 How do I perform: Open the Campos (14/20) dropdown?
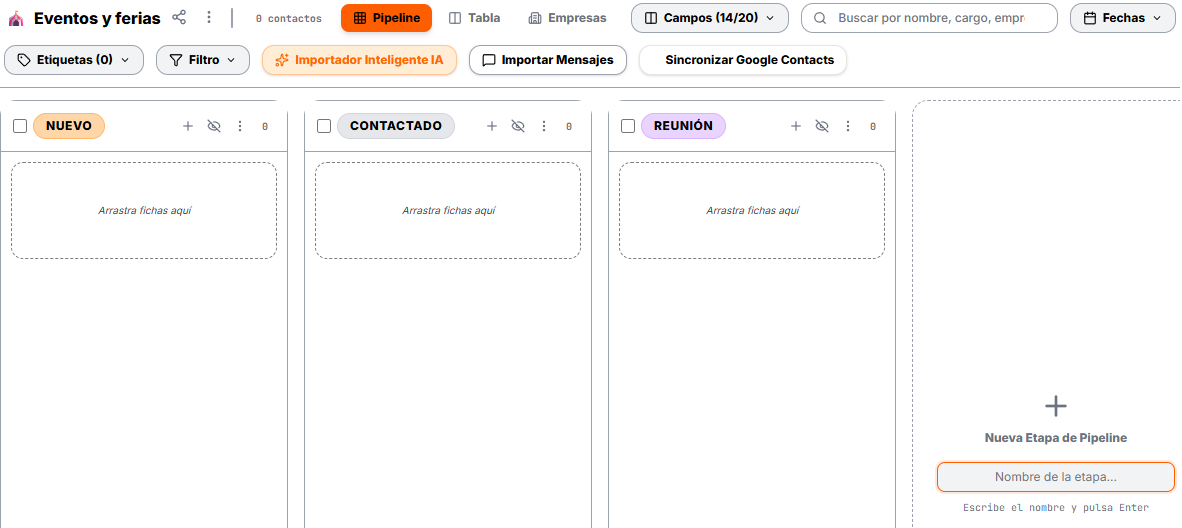(x=710, y=18)
